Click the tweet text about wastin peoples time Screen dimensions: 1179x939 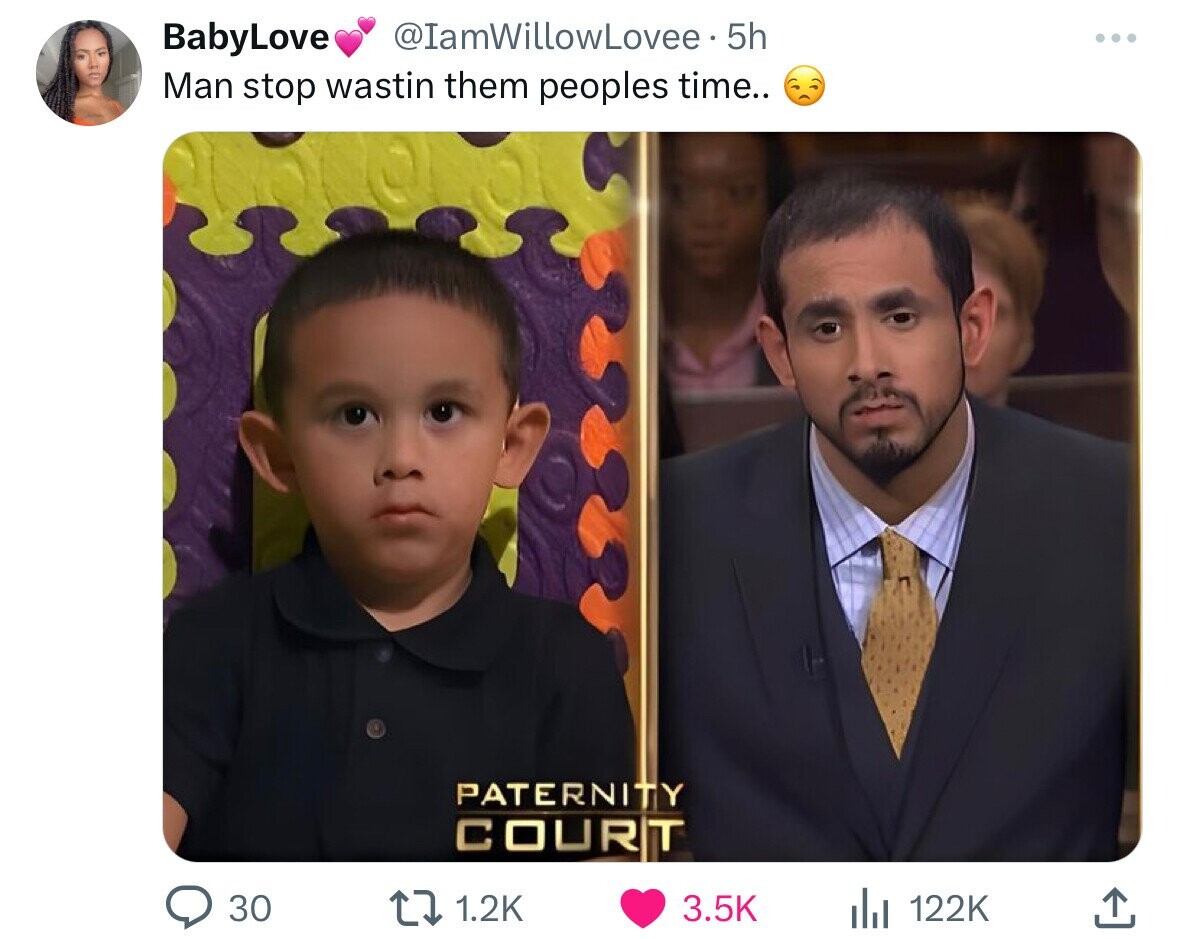[466, 86]
